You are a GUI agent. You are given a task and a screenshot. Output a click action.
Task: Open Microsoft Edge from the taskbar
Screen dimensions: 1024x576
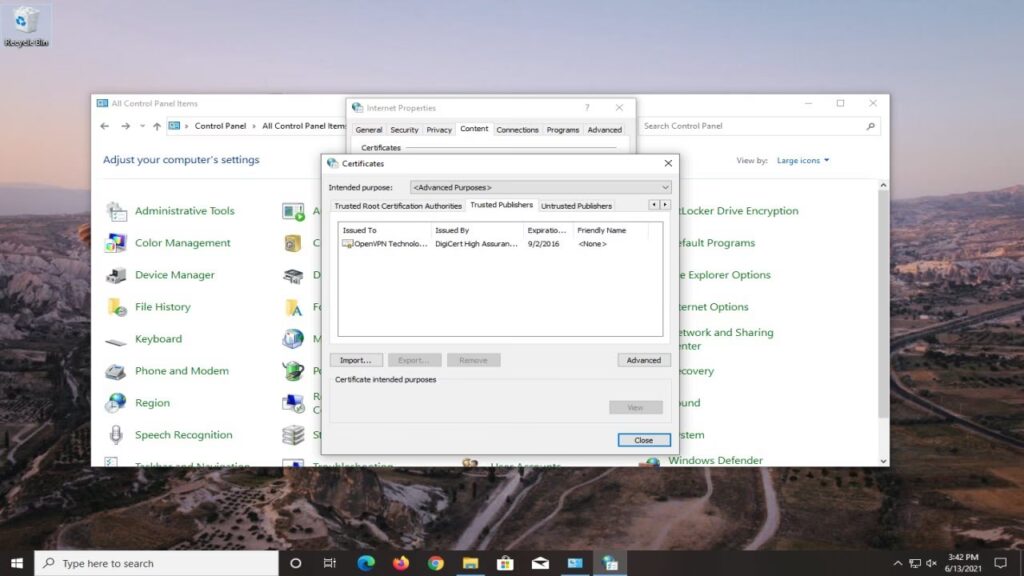tap(366, 563)
